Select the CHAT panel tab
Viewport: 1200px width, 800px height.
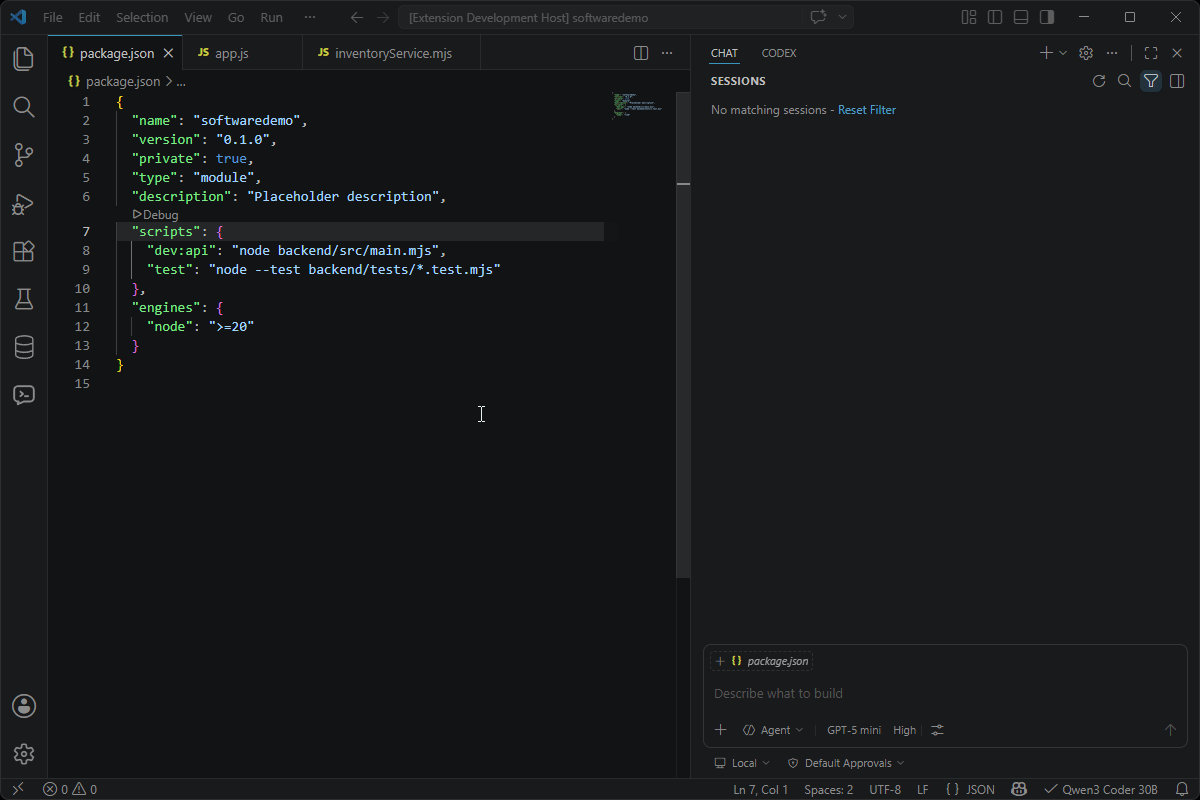coord(724,53)
